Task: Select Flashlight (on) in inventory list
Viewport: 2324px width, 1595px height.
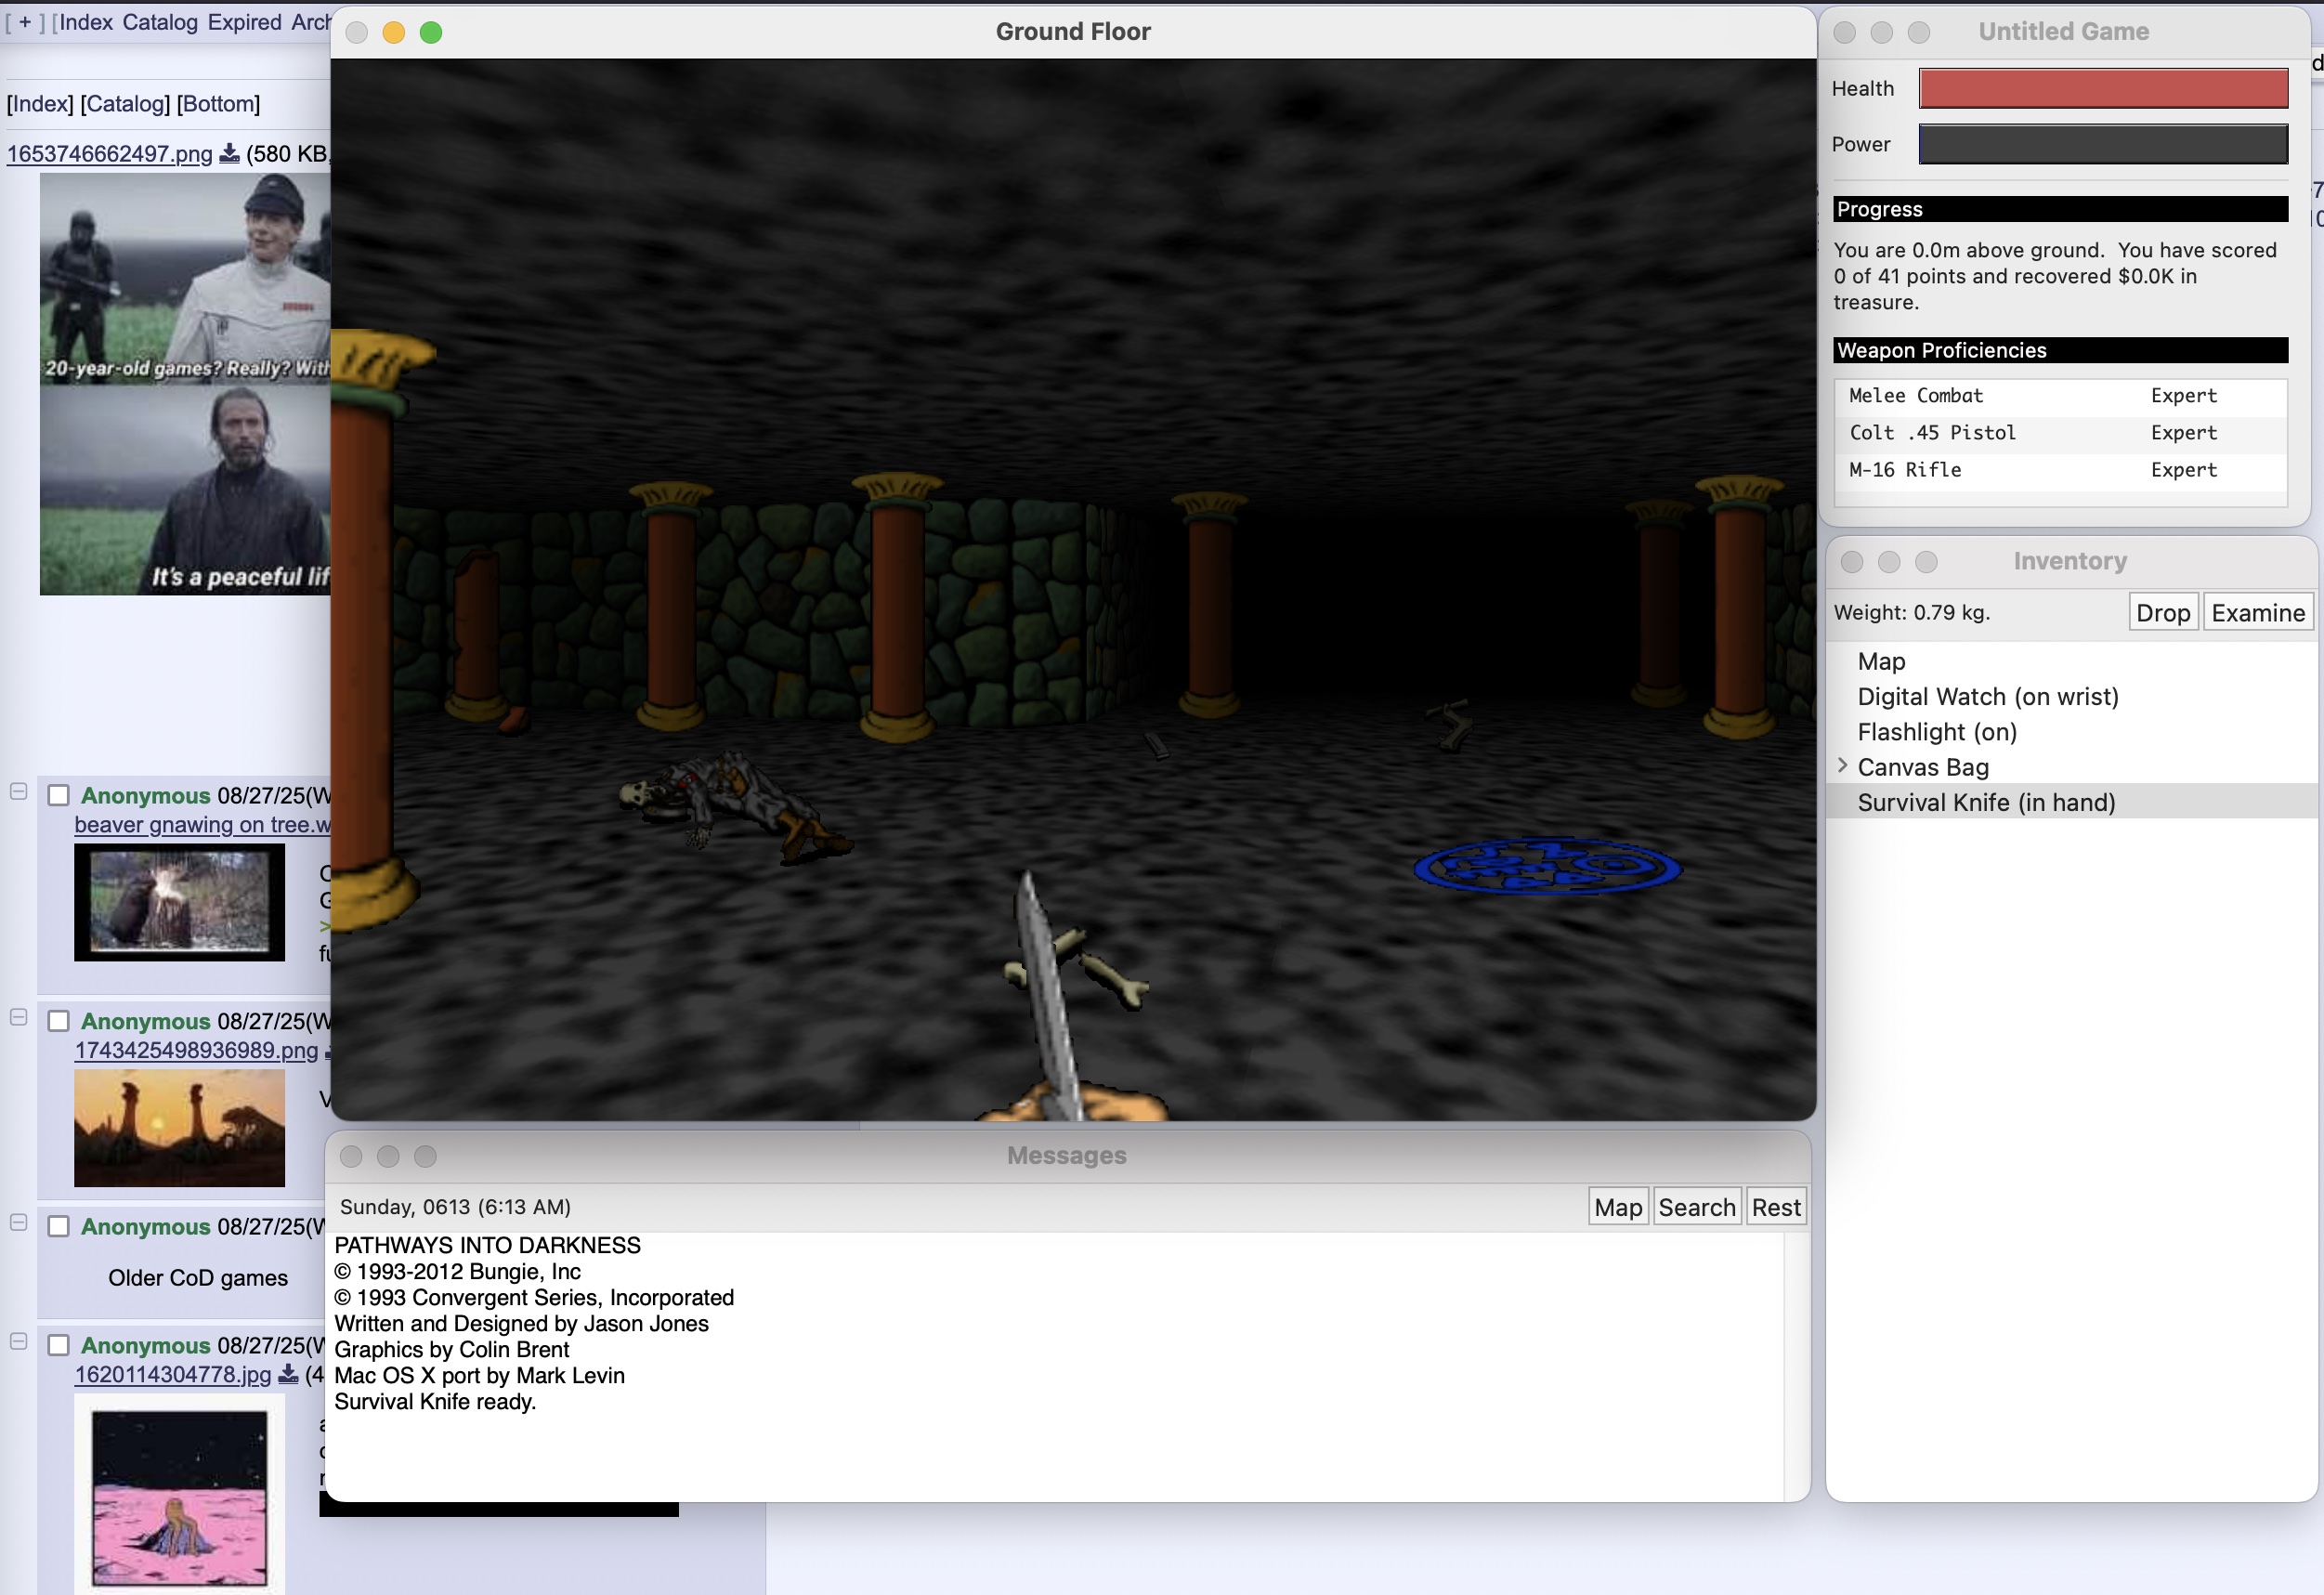Action: click(1936, 732)
